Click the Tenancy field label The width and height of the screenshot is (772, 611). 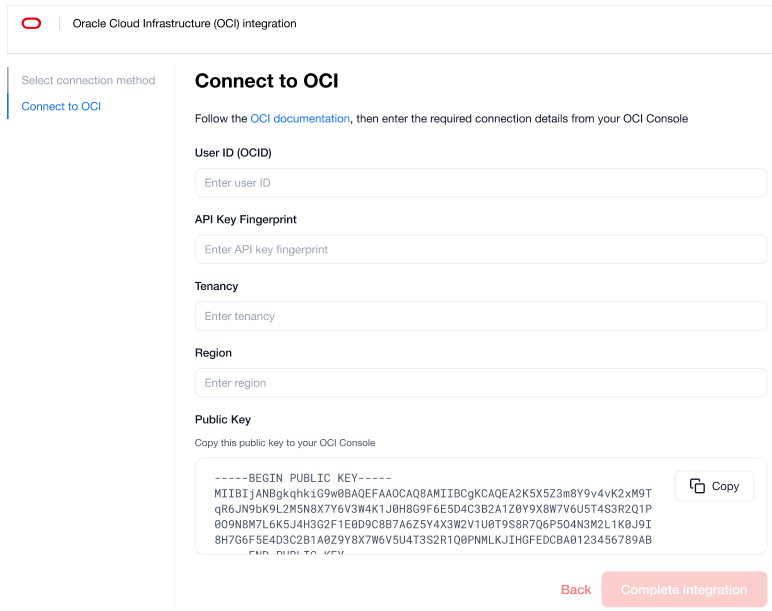point(216,286)
